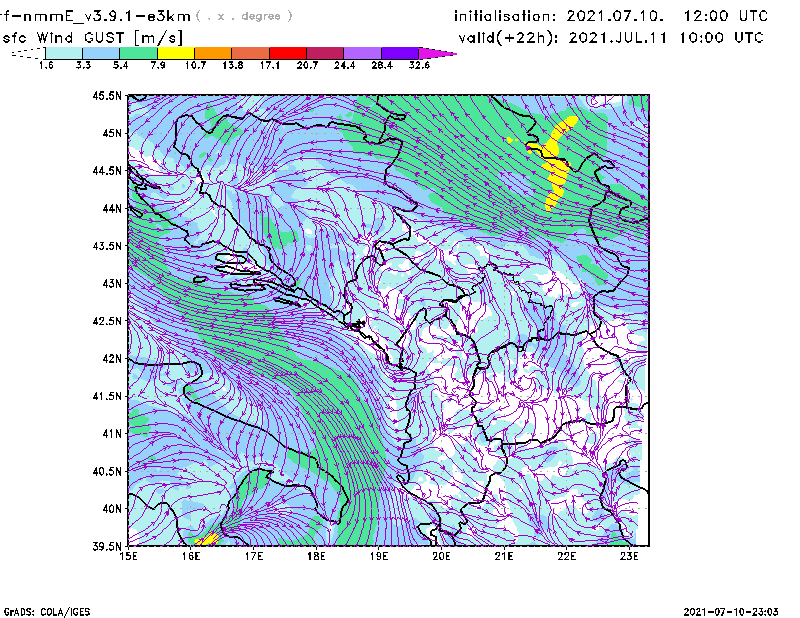Click the legend value 3.3
The height and width of the screenshot is (618, 800).
(83, 65)
